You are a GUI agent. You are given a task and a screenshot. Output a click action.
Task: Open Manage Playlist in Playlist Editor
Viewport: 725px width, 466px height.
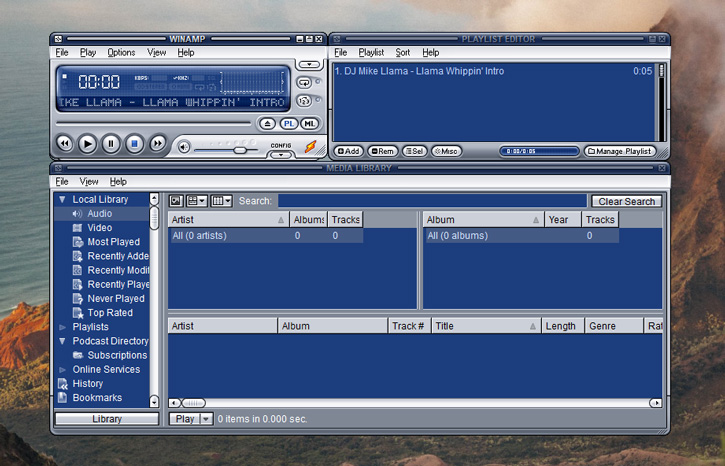point(620,151)
